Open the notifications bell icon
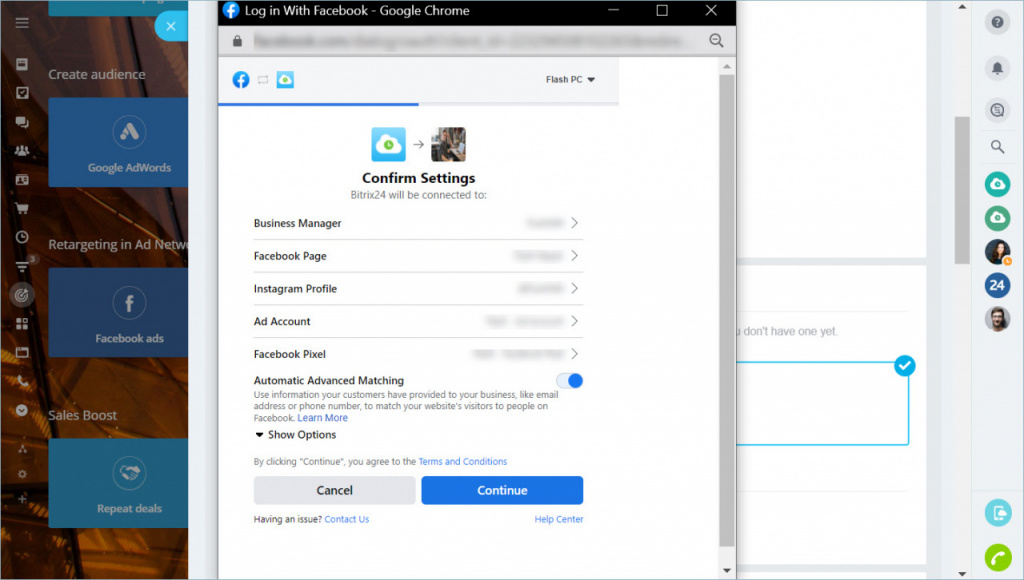The height and width of the screenshot is (580, 1024). [x=997, y=68]
